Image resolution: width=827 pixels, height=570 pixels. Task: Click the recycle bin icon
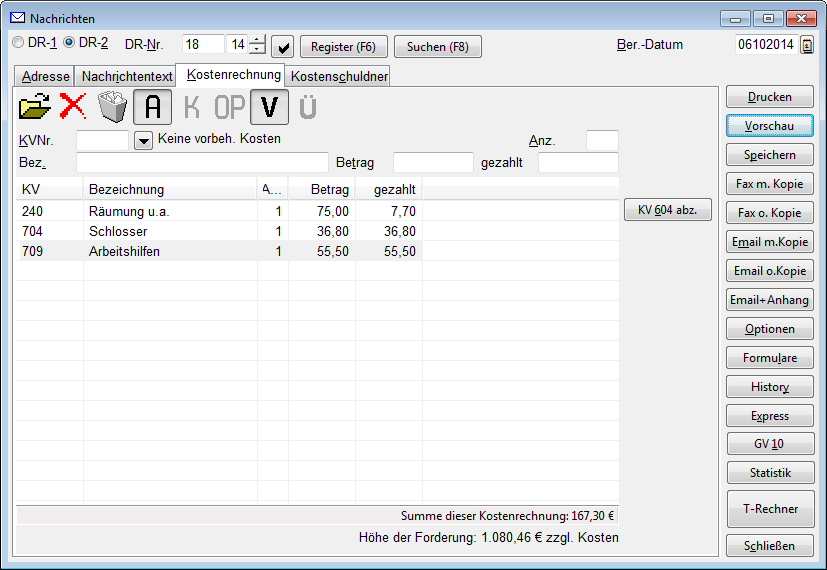(x=112, y=106)
